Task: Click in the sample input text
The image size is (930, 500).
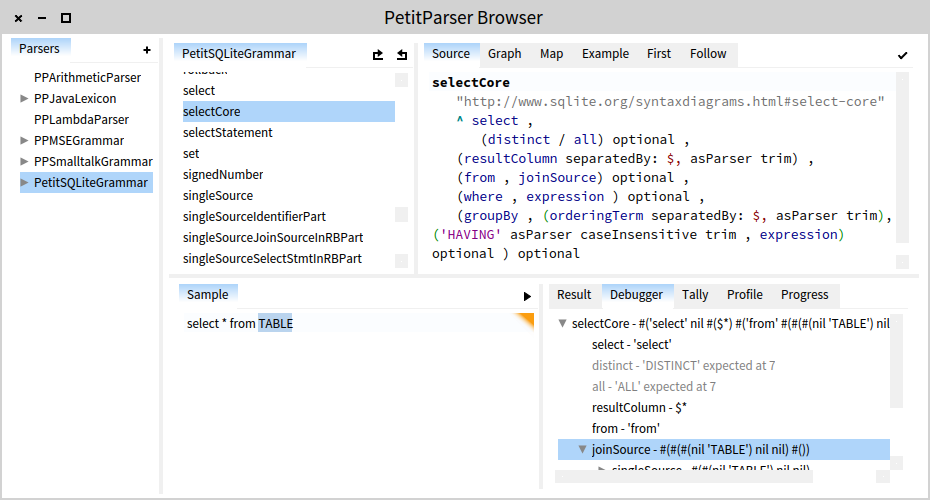Action: (x=240, y=323)
